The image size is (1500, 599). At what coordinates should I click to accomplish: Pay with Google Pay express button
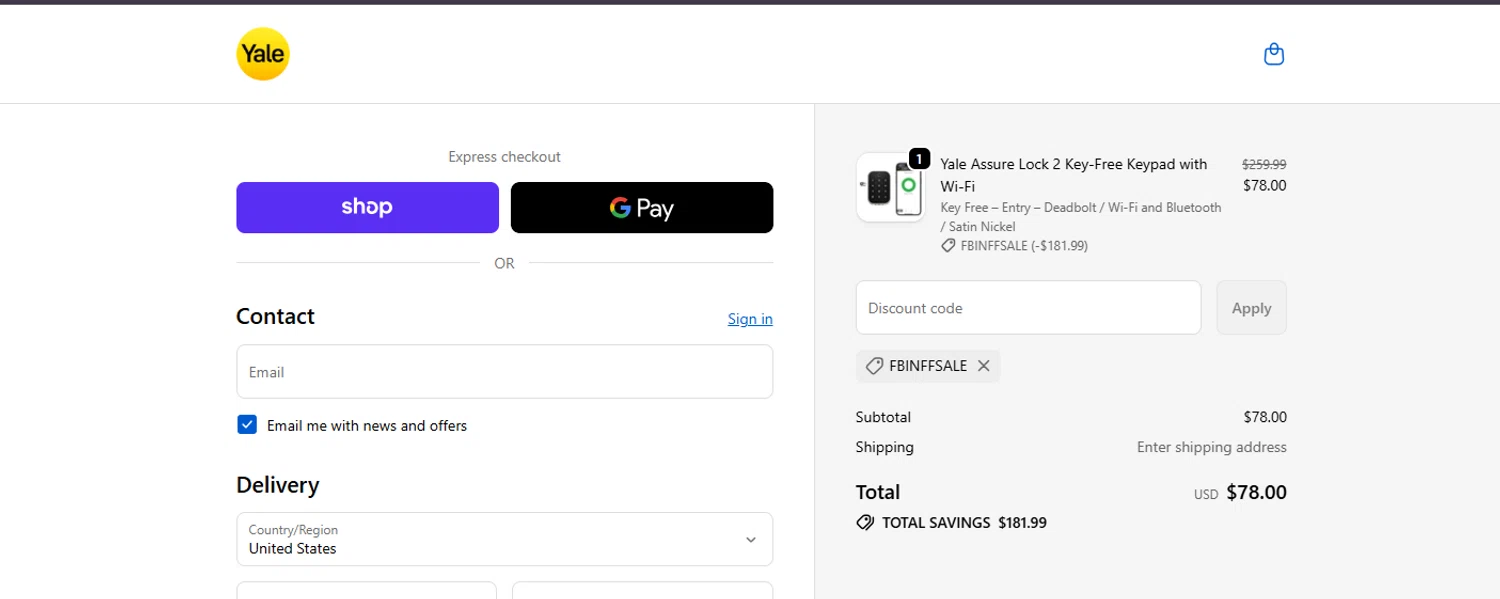point(642,207)
